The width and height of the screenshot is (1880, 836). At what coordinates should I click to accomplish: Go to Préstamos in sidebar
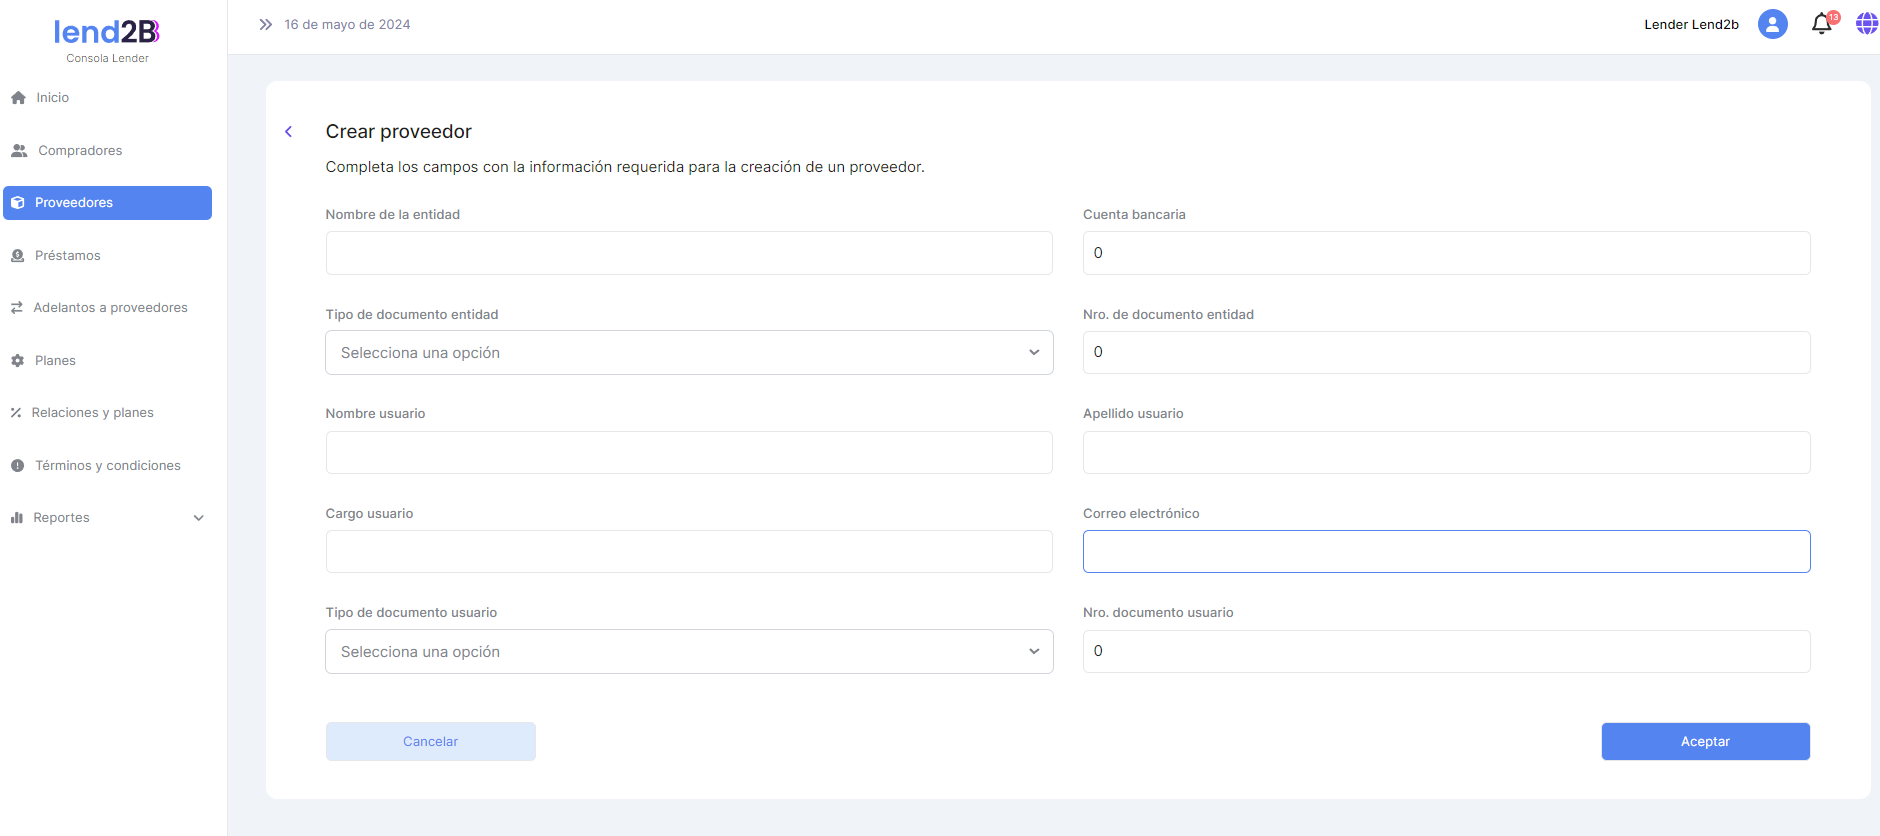point(67,256)
